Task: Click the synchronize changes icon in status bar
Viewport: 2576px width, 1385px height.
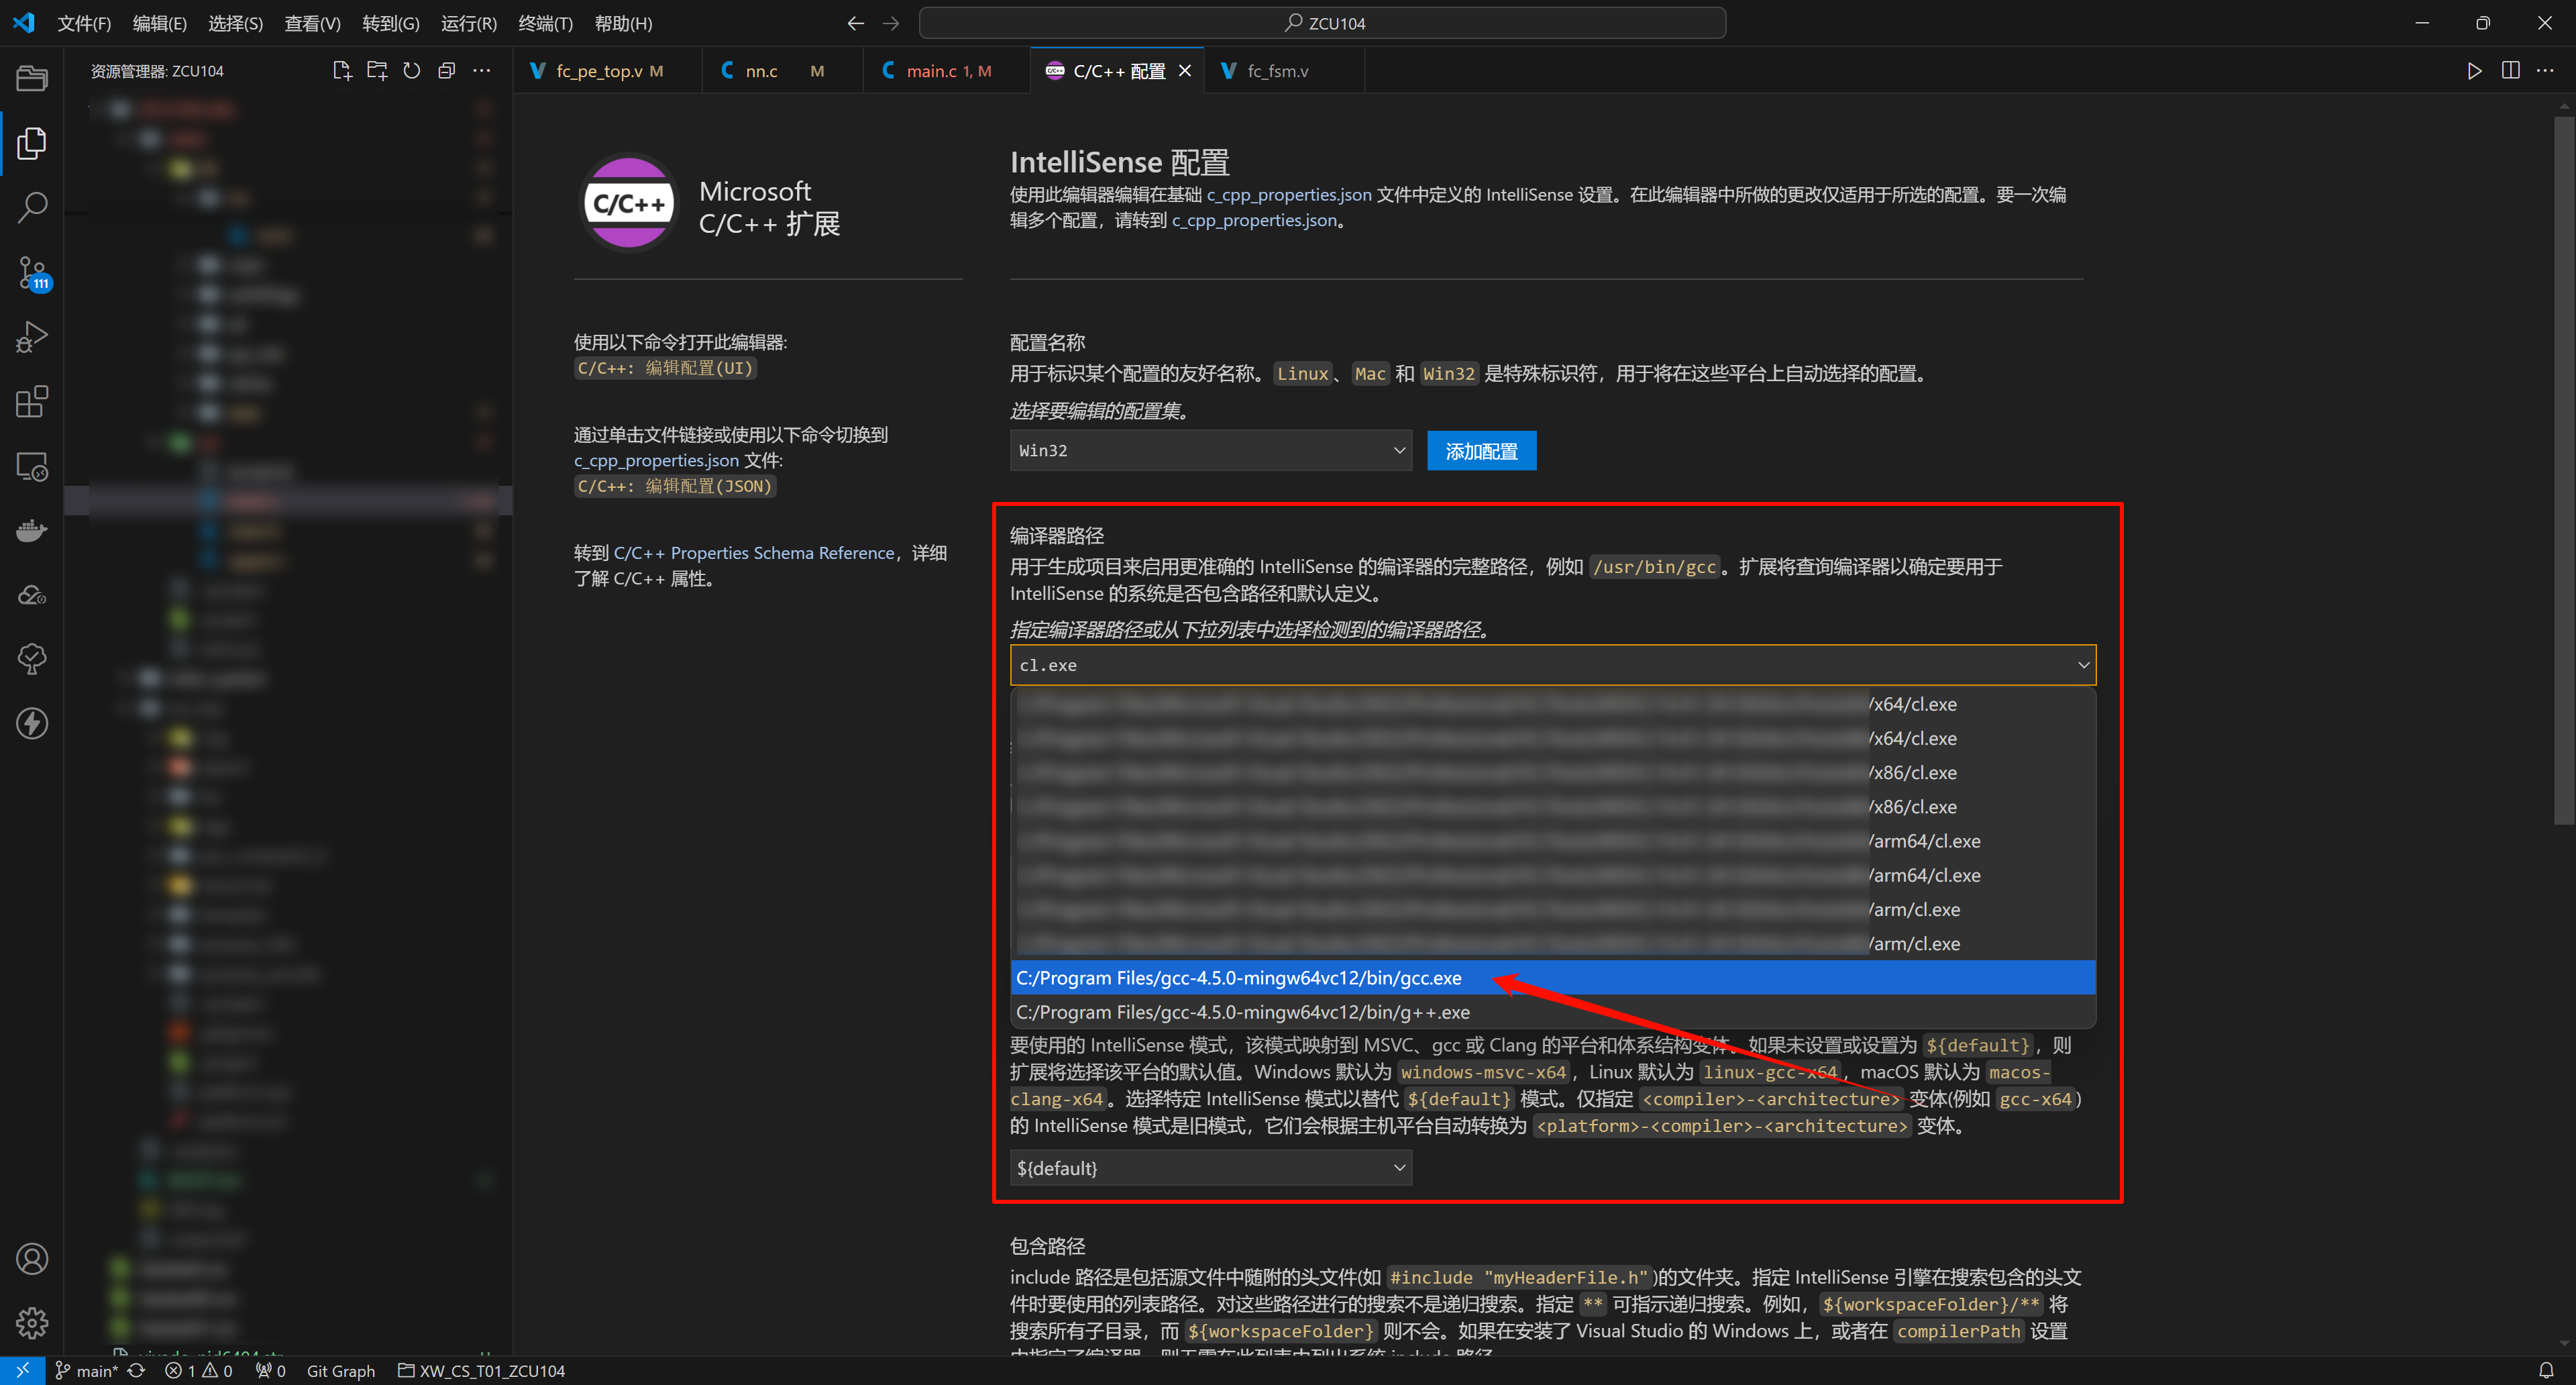Action: click(x=137, y=1371)
